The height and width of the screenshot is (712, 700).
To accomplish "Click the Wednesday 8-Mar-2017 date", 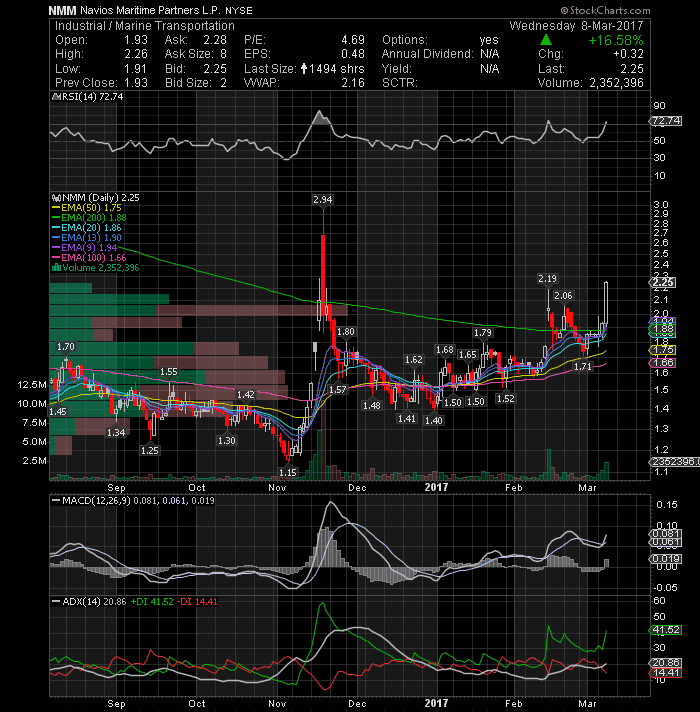I will tap(576, 26).
